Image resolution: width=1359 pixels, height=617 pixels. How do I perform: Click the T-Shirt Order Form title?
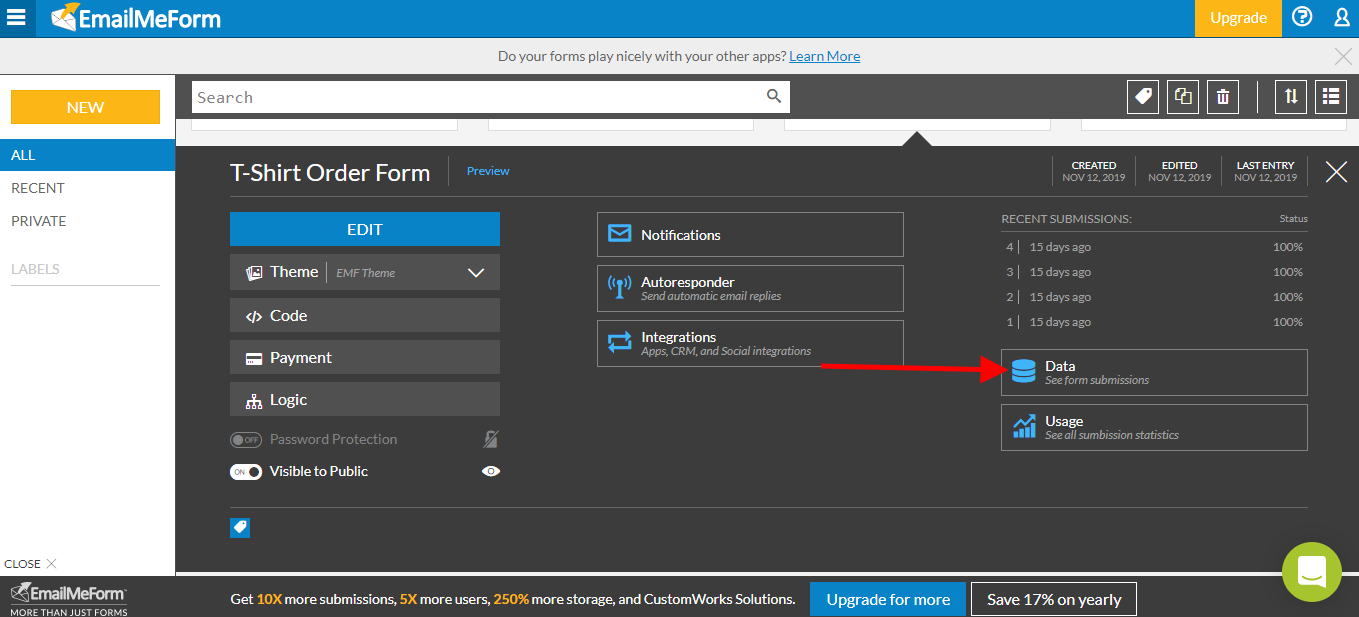coord(330,172)
